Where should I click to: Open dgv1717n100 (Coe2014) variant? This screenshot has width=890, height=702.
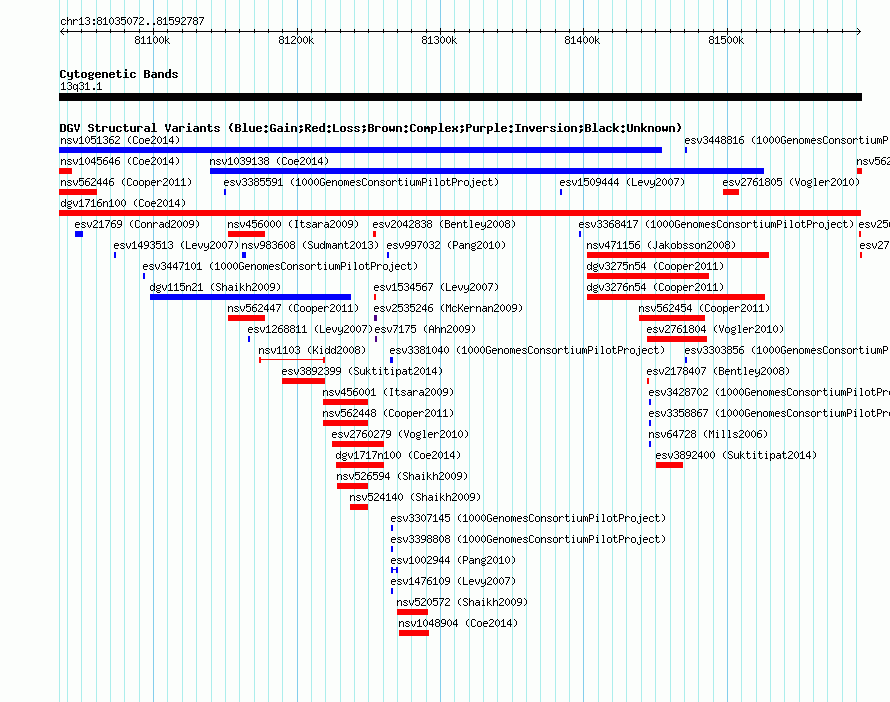[398, 455]
